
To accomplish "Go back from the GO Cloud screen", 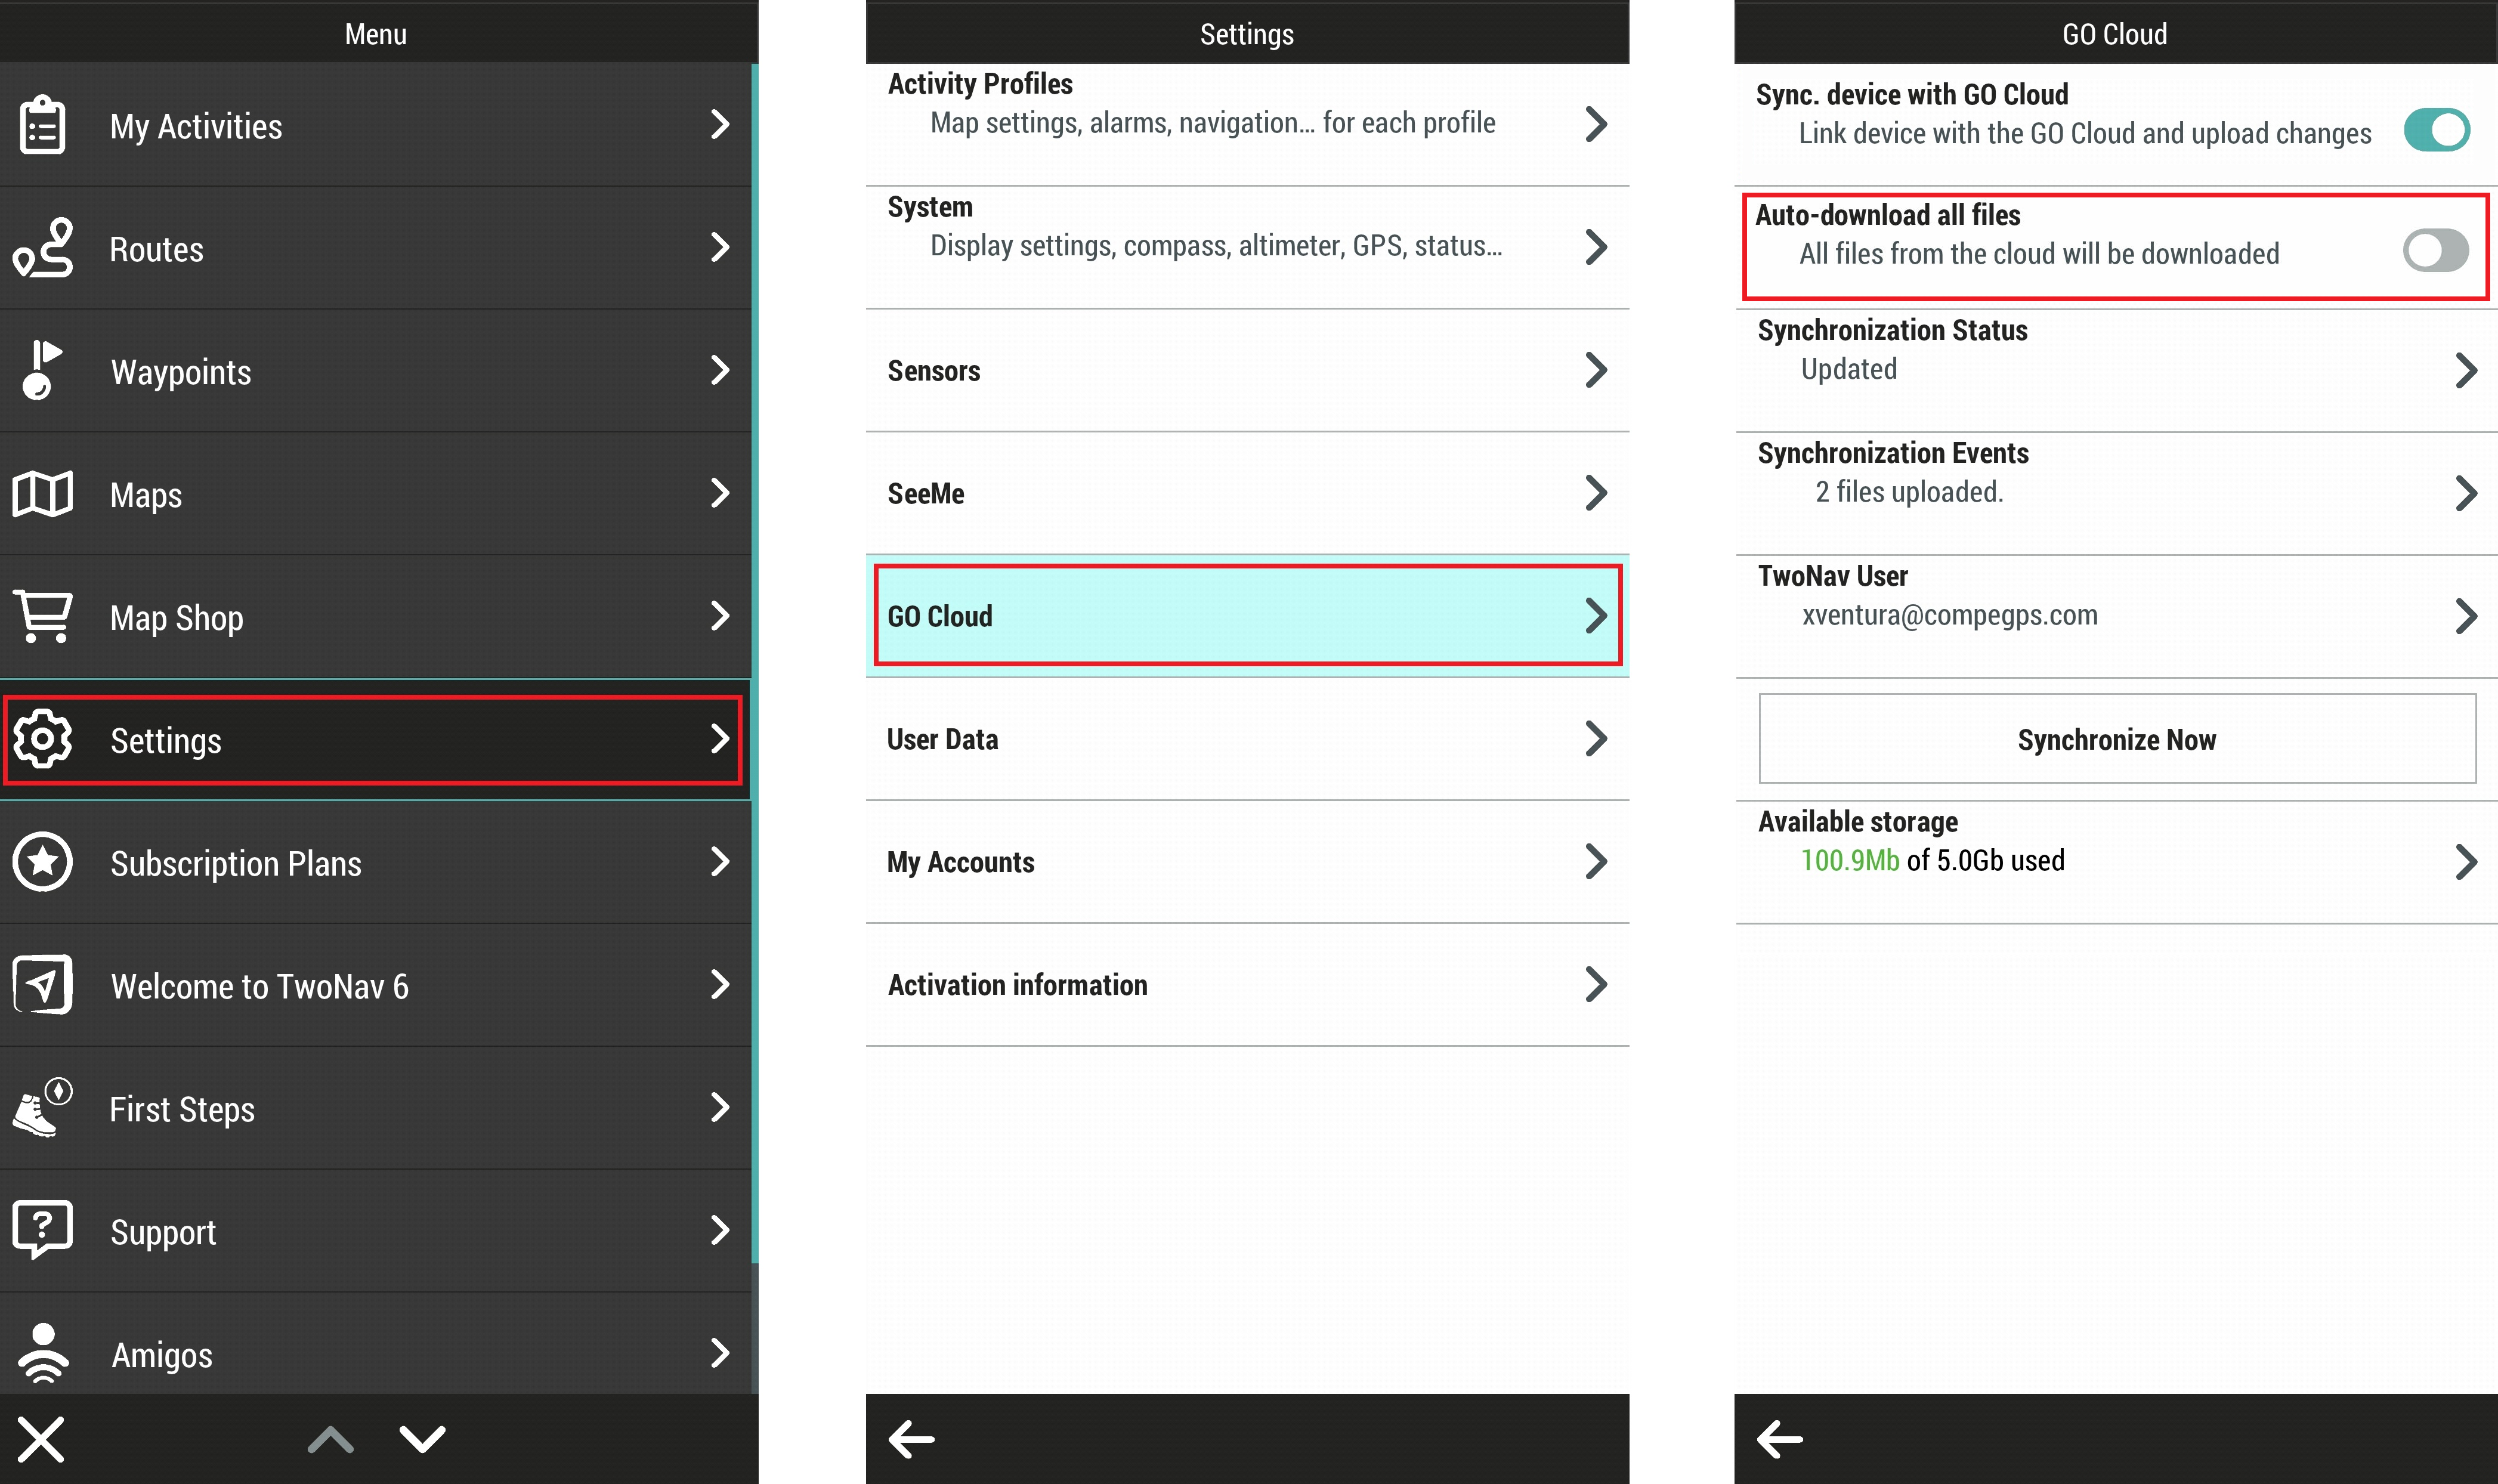I will click(1780, 1439).
